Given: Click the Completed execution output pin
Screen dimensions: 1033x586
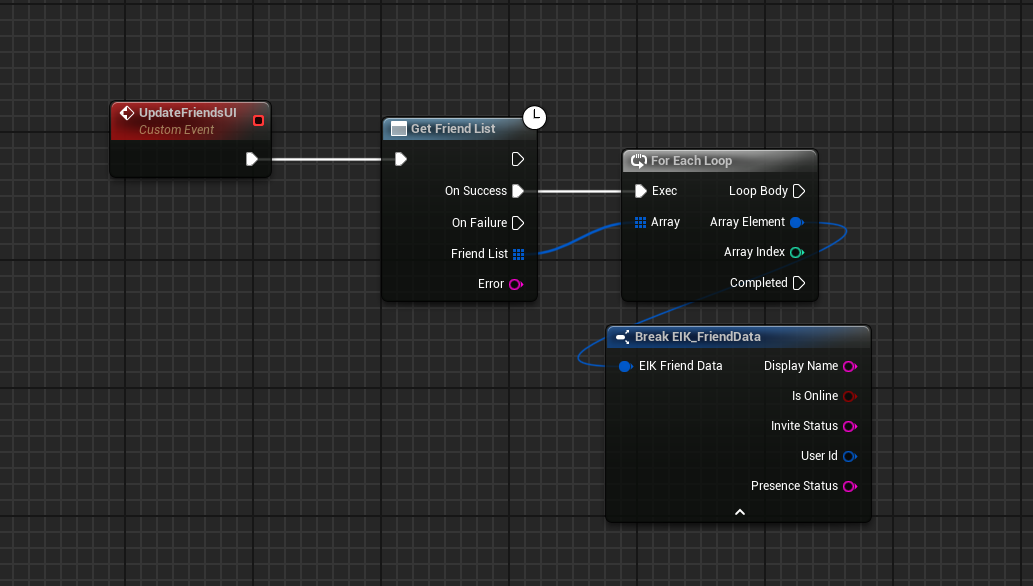Looking at the screenshot, I should [798, 283].
